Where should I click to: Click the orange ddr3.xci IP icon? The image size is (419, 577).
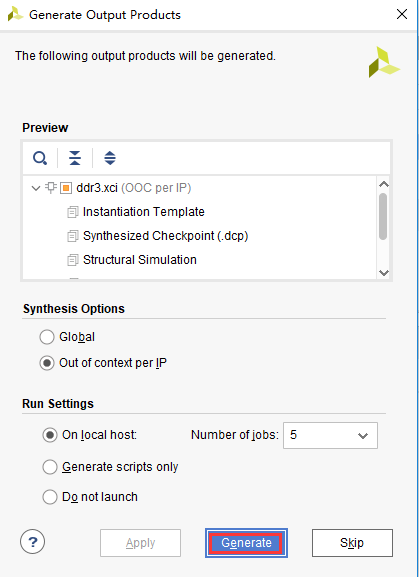[x=66, y=188]
